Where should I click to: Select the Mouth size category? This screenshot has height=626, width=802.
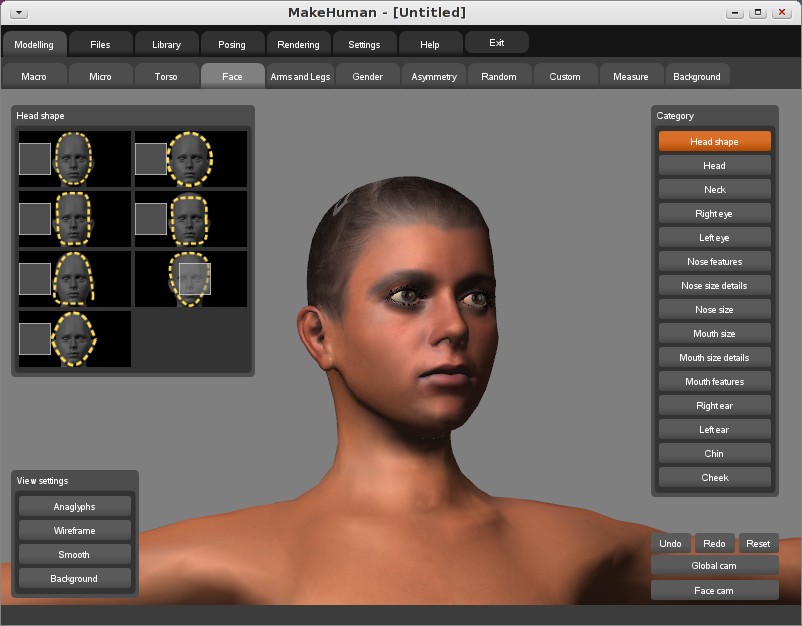pos(715,333)
